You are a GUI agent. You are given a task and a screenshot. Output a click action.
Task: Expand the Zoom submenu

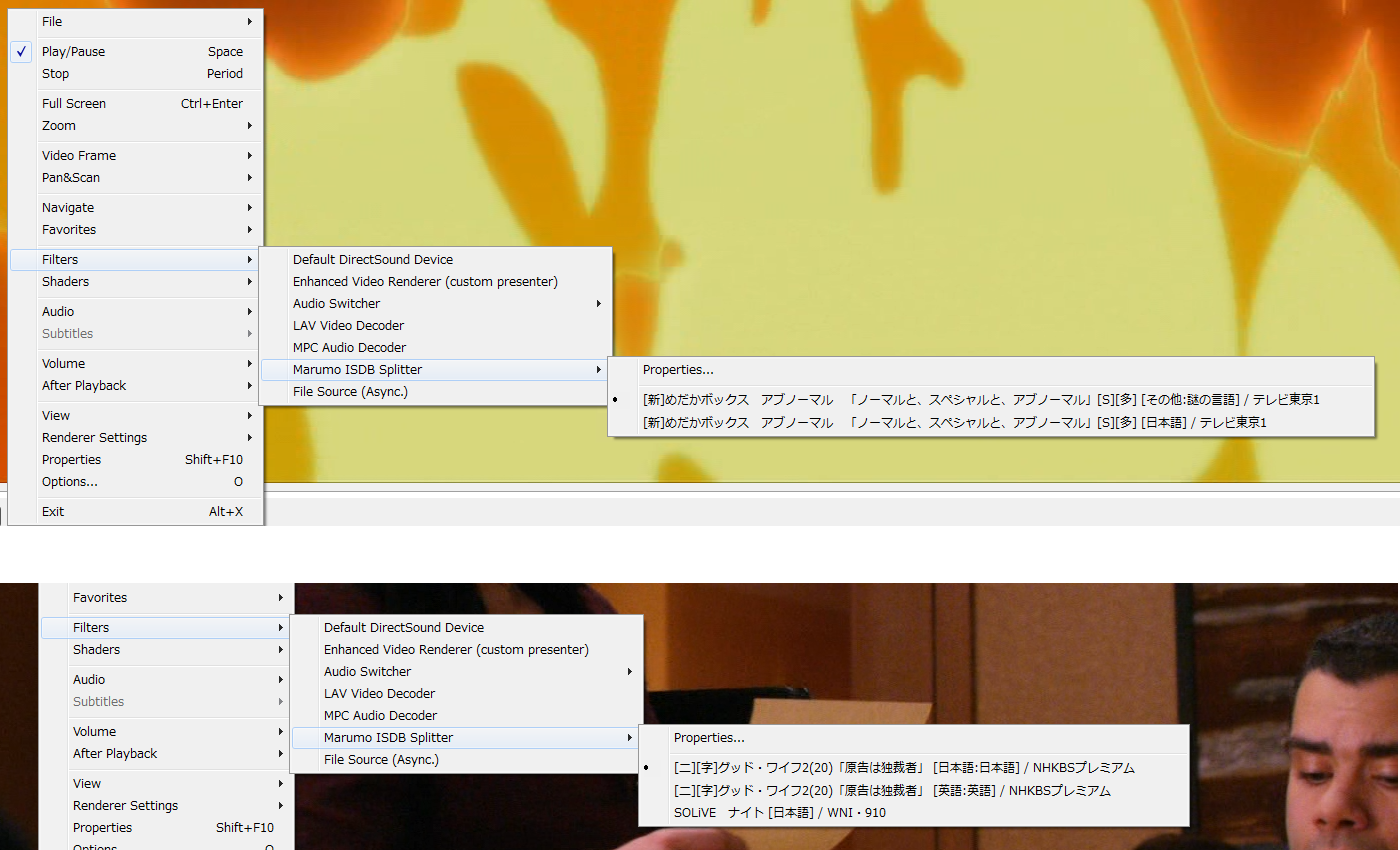click(x=59, y=126)
